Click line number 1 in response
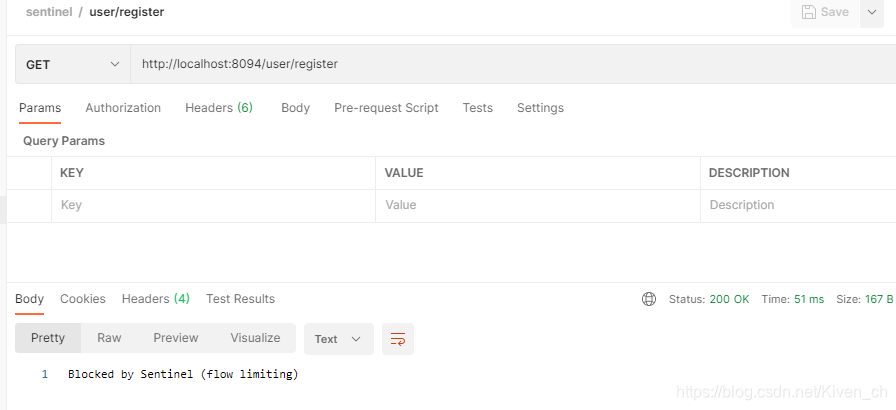 (45, 375)
